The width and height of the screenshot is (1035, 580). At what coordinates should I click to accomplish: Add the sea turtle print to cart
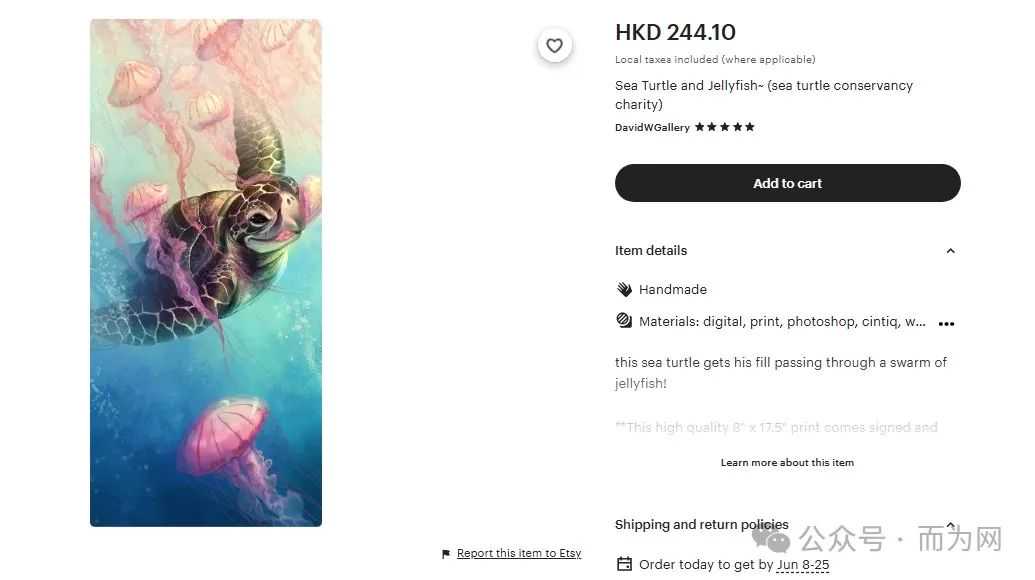click(787, 183)
